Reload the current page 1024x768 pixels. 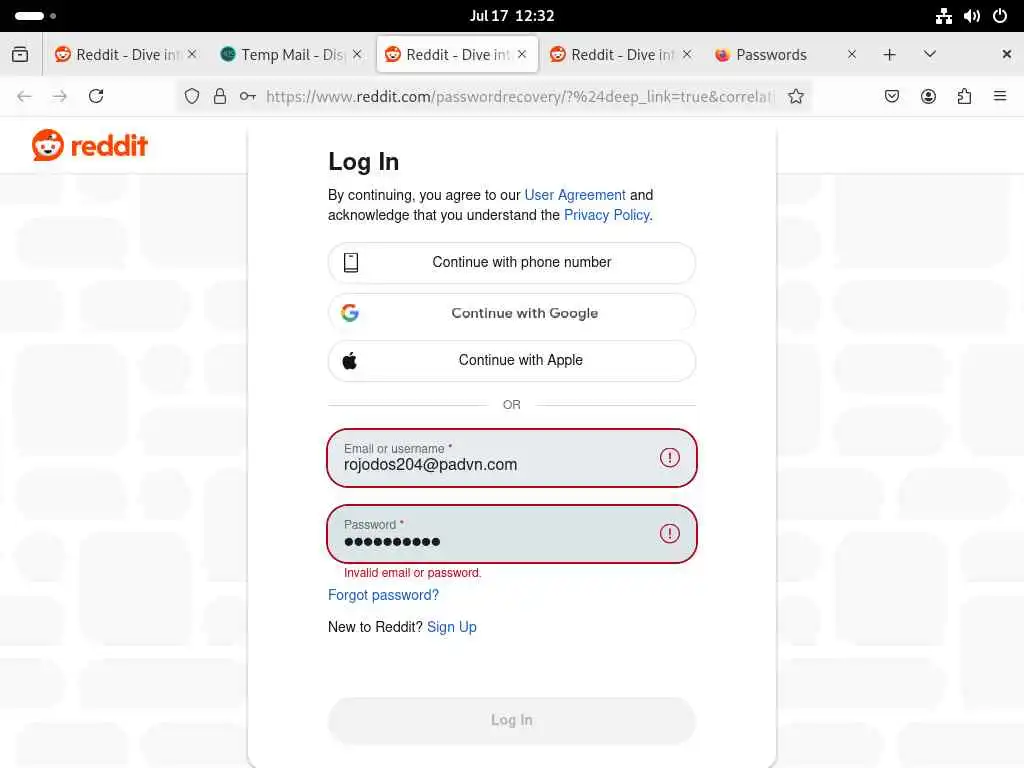pyautogui.click(x=96, y=97)
